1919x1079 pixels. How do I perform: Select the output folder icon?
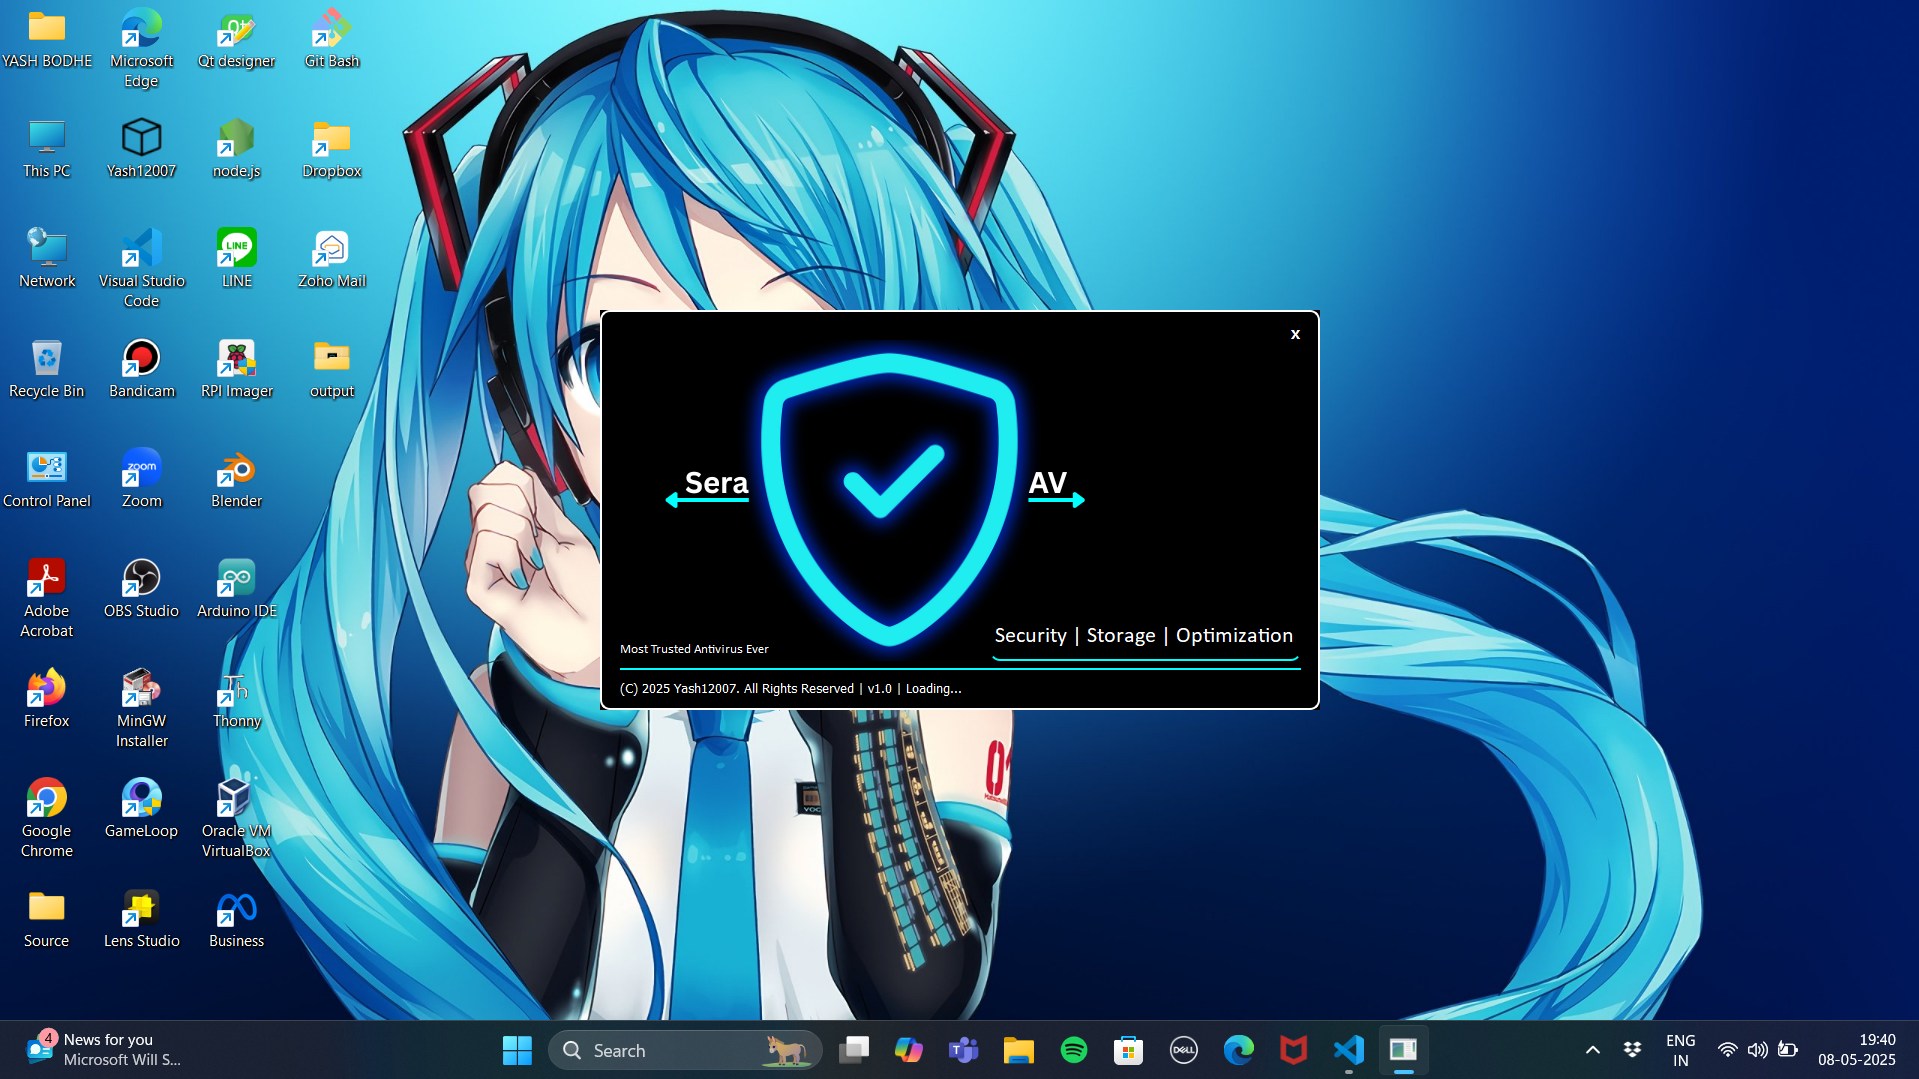point(331,370)
